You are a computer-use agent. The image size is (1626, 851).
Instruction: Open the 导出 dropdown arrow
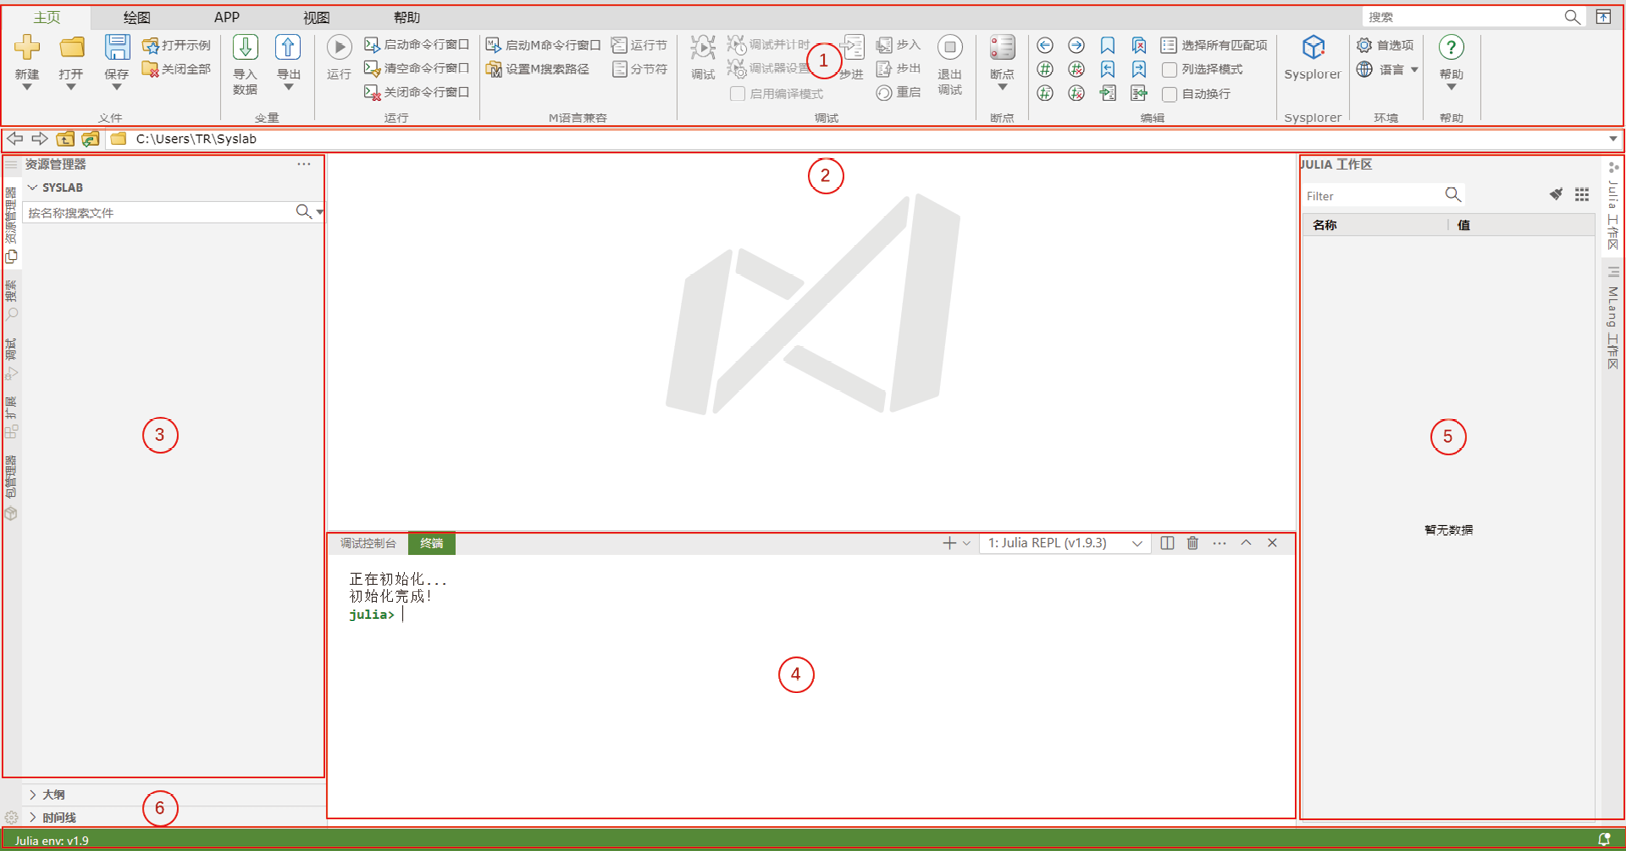pyautogui.click(x=288, y=88)
